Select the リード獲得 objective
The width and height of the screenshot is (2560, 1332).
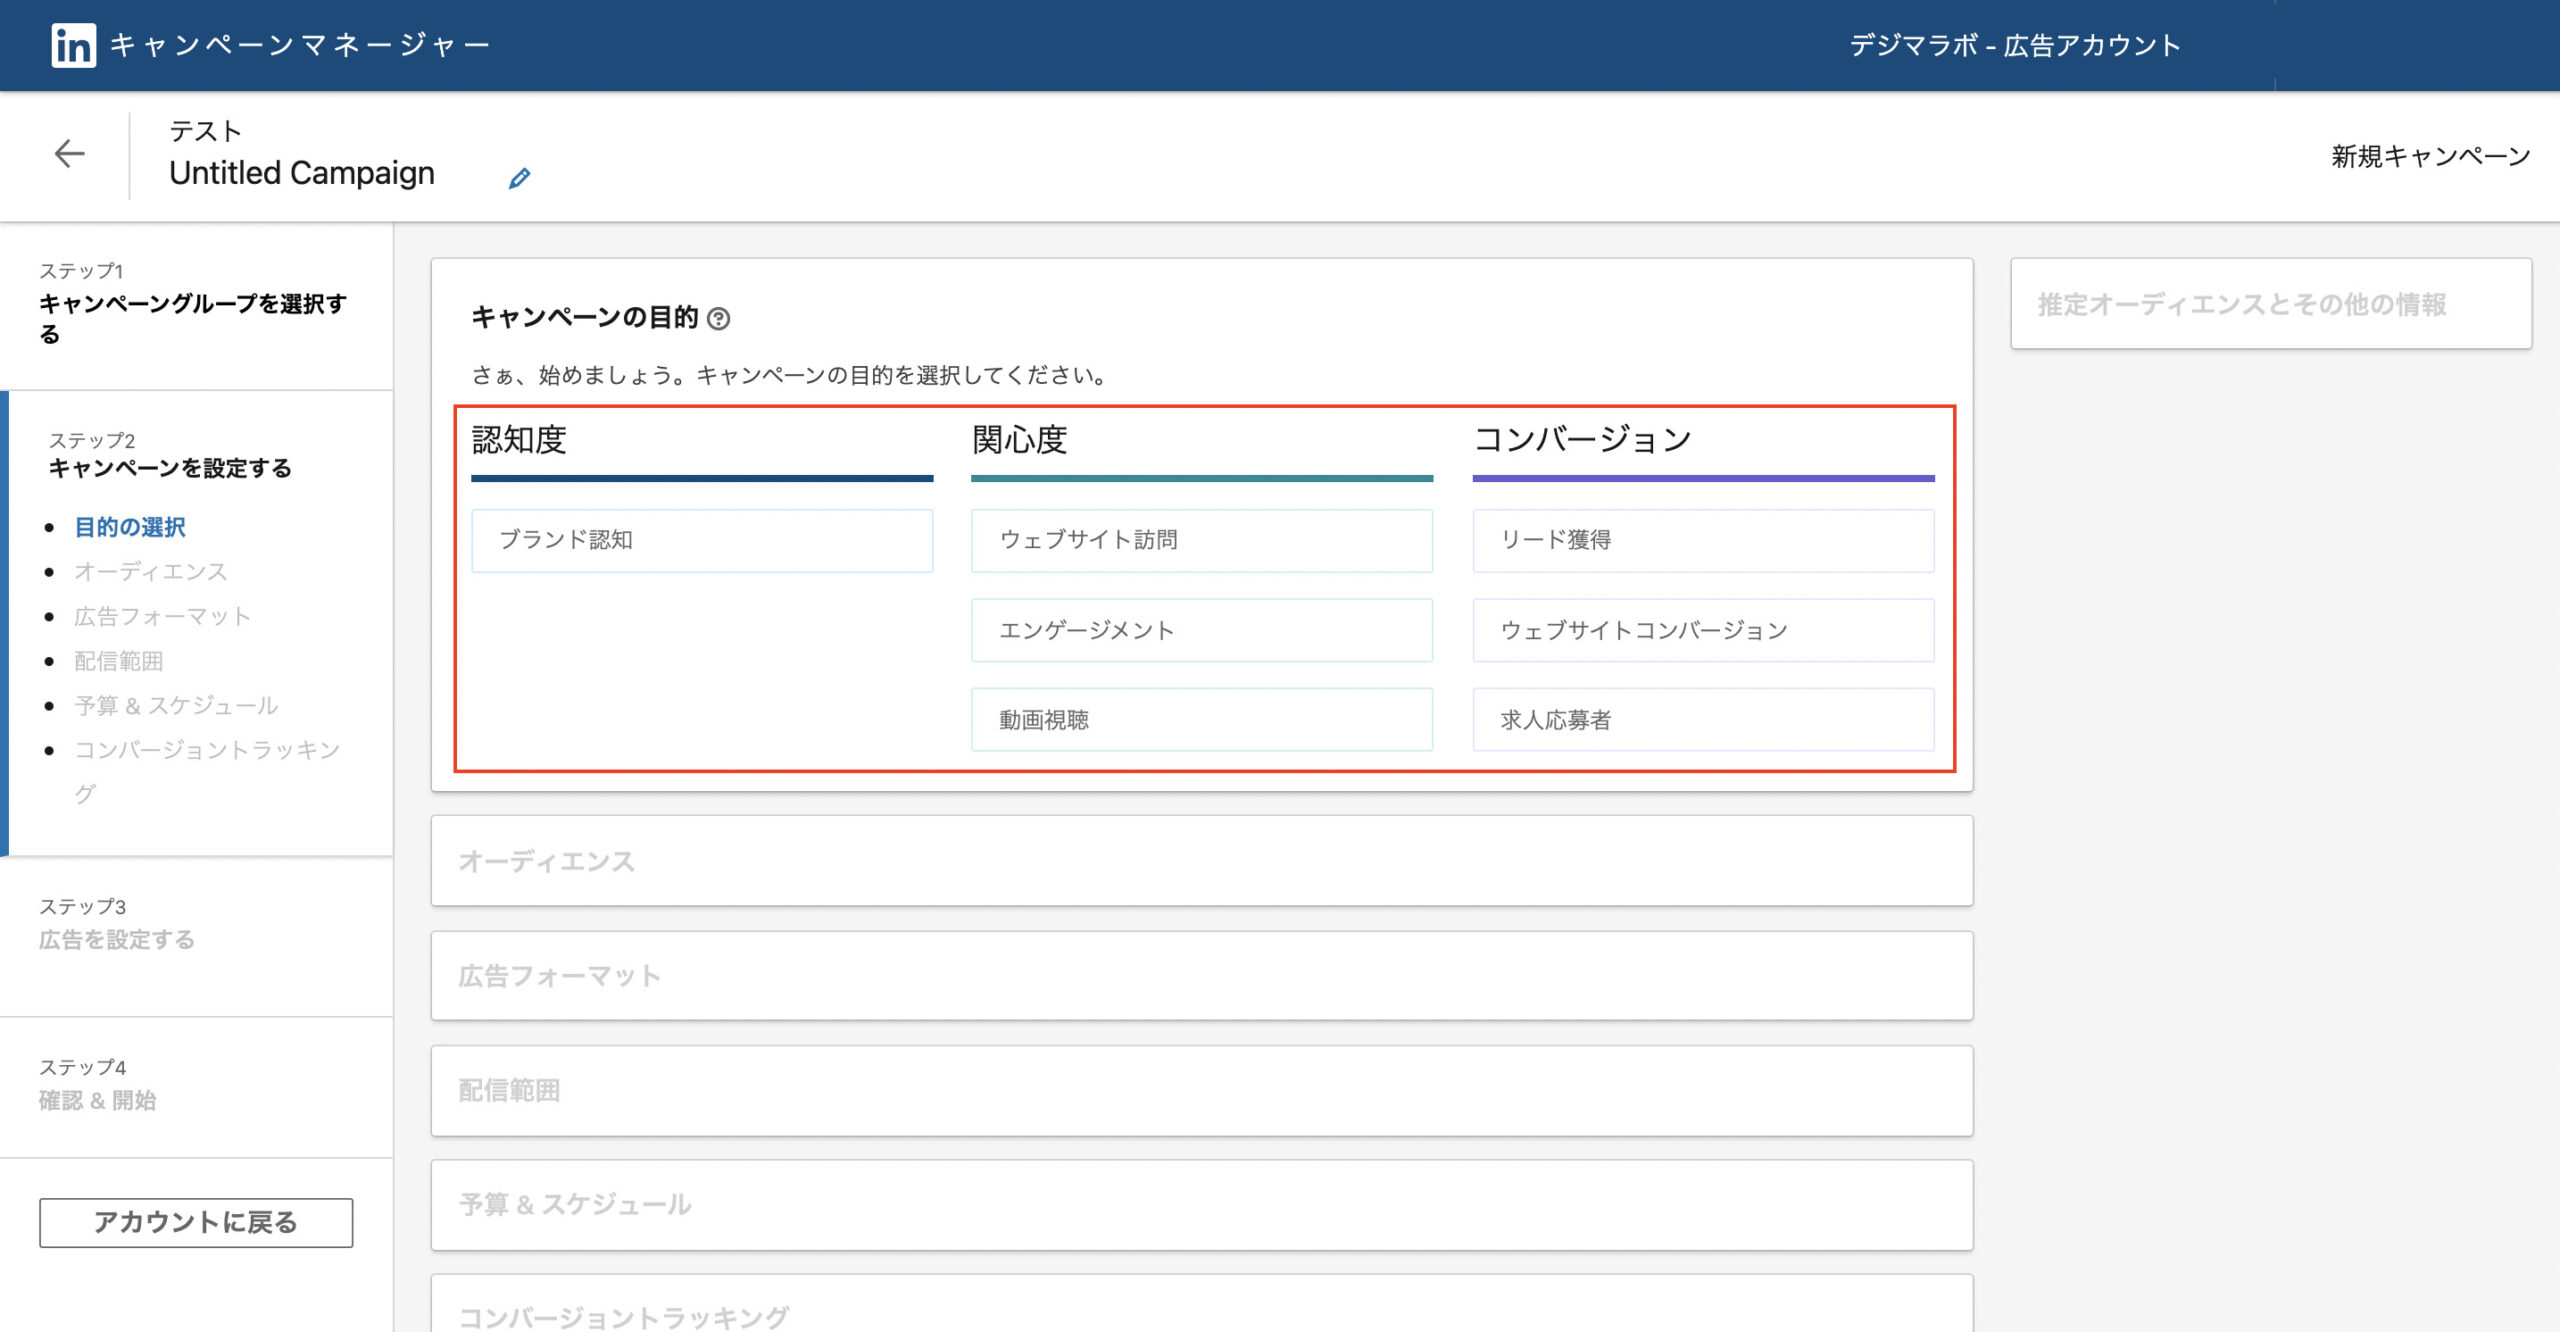[x=1702, y=541]
